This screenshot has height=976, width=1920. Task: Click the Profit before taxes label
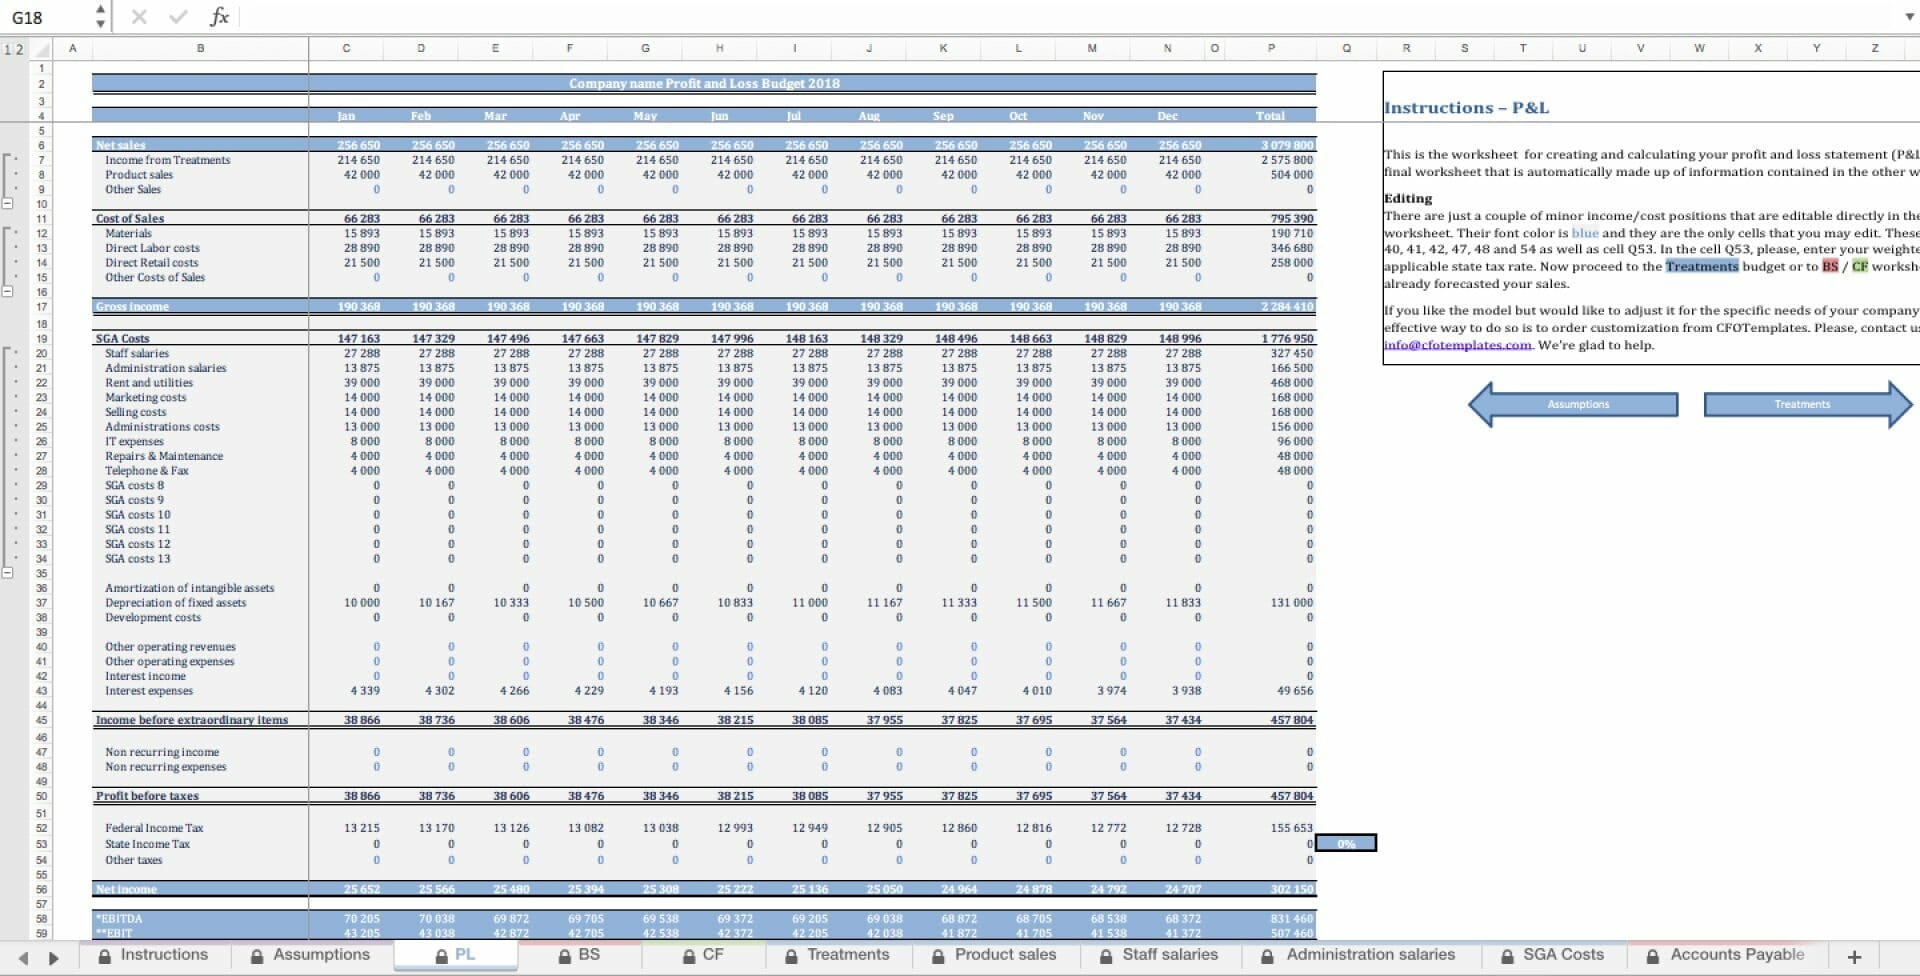(x=147, y=796)
